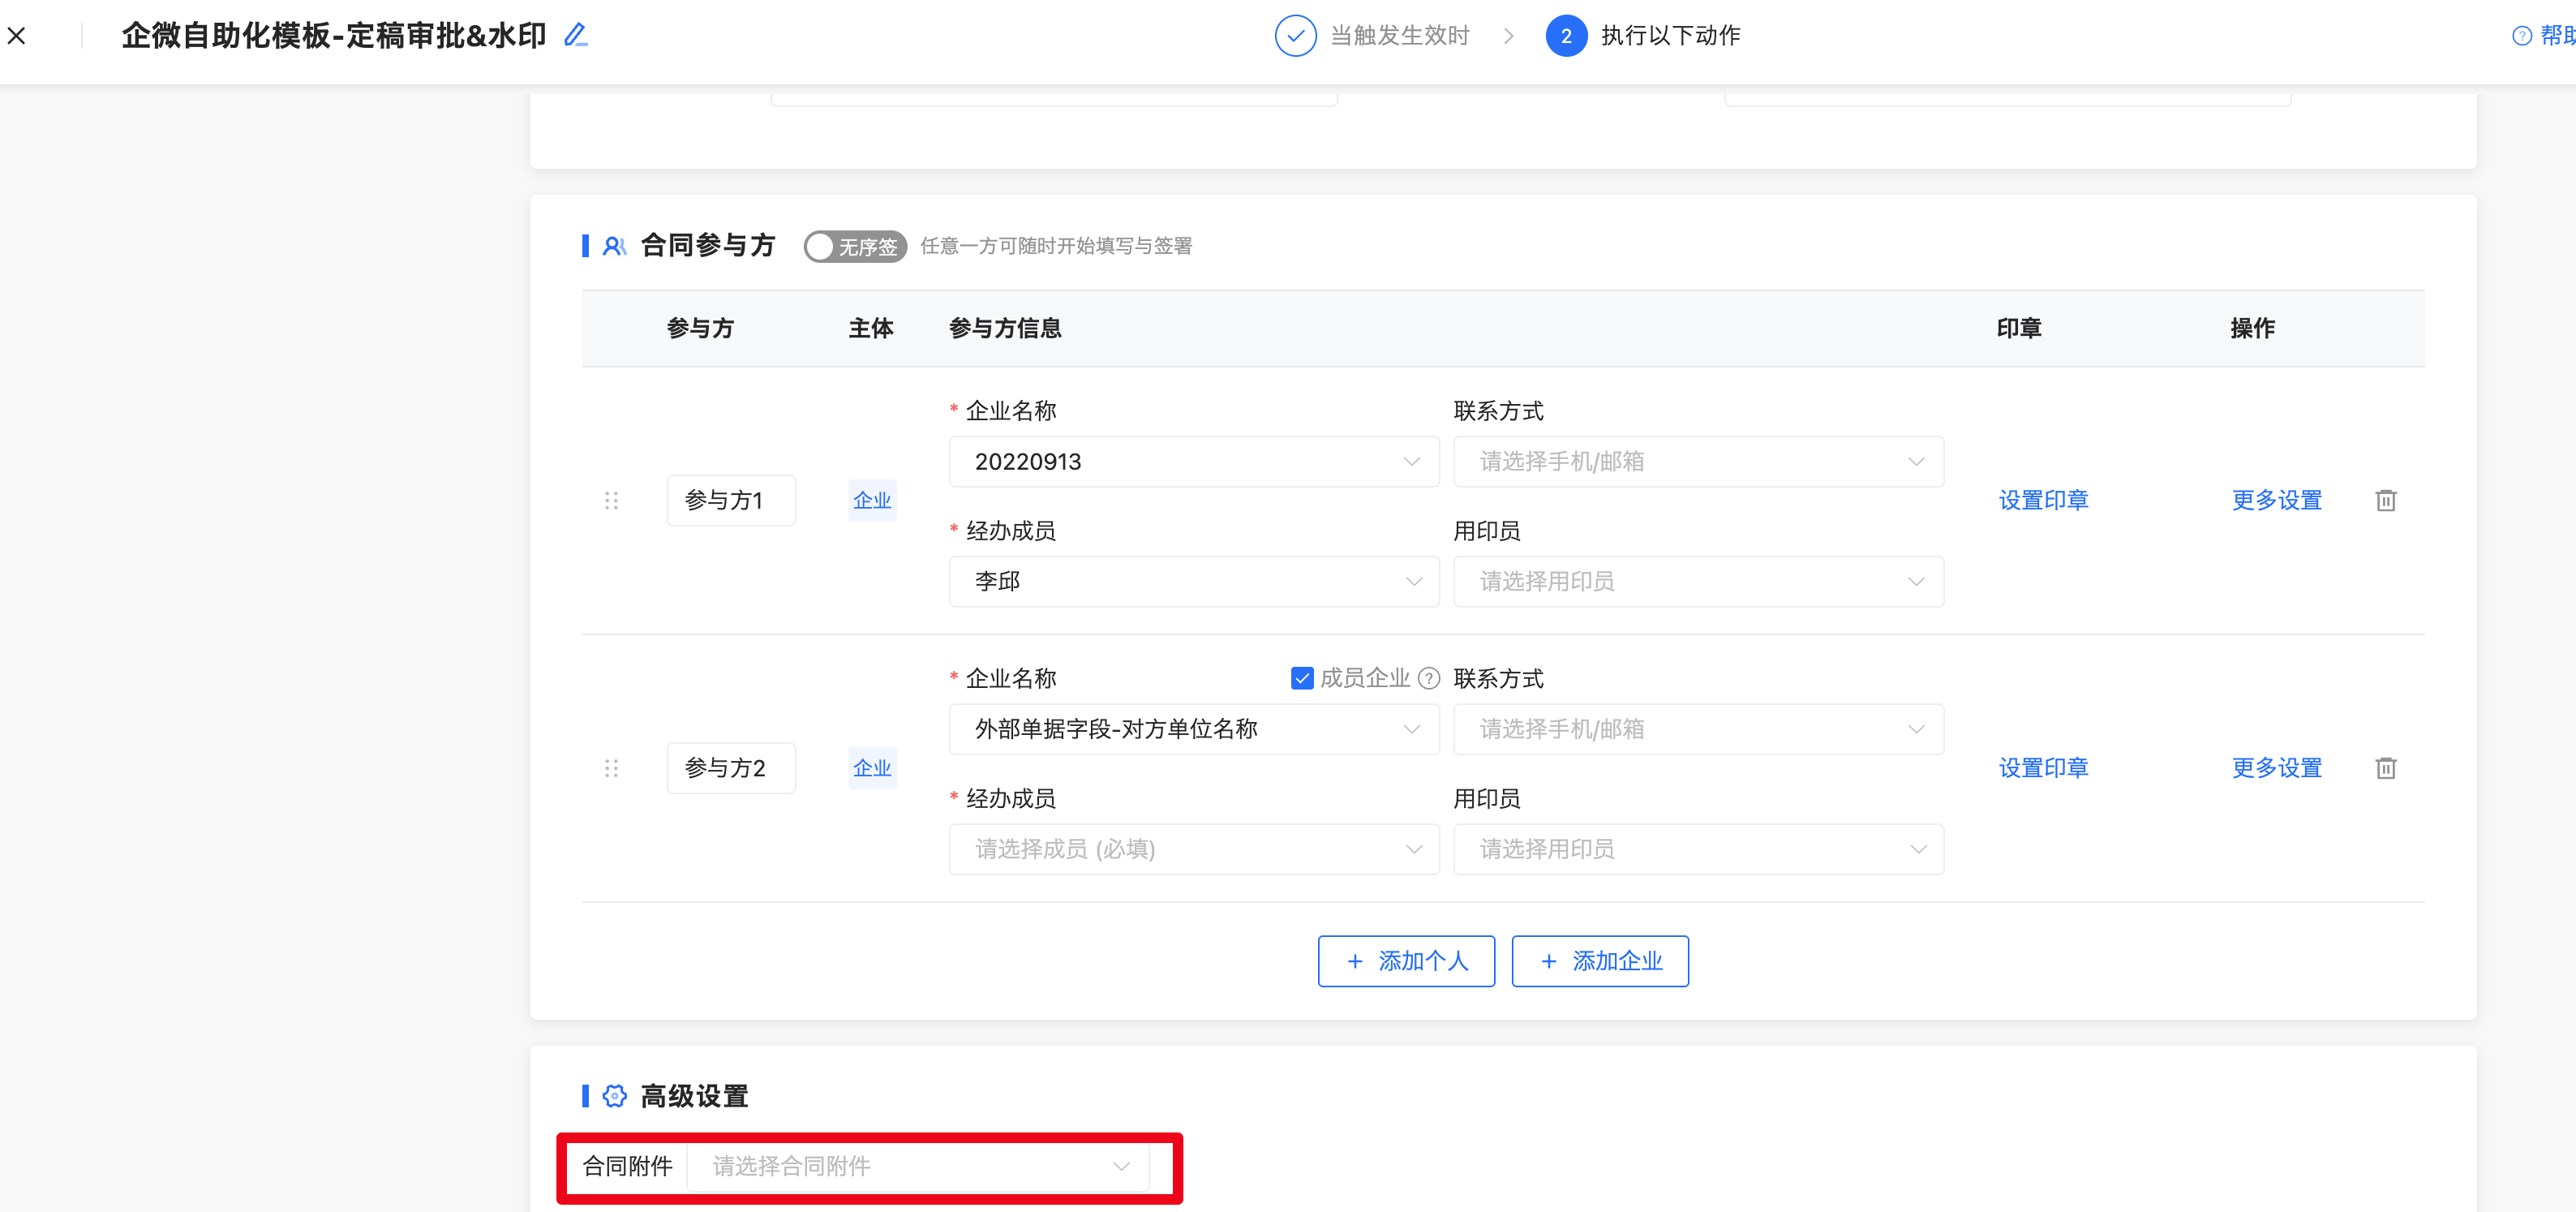This screenshot has width=2576, height=1212.
Task: Uncheck the 成员企业 checkbox
Action: pyautogui.click(x=1301, y=679)
